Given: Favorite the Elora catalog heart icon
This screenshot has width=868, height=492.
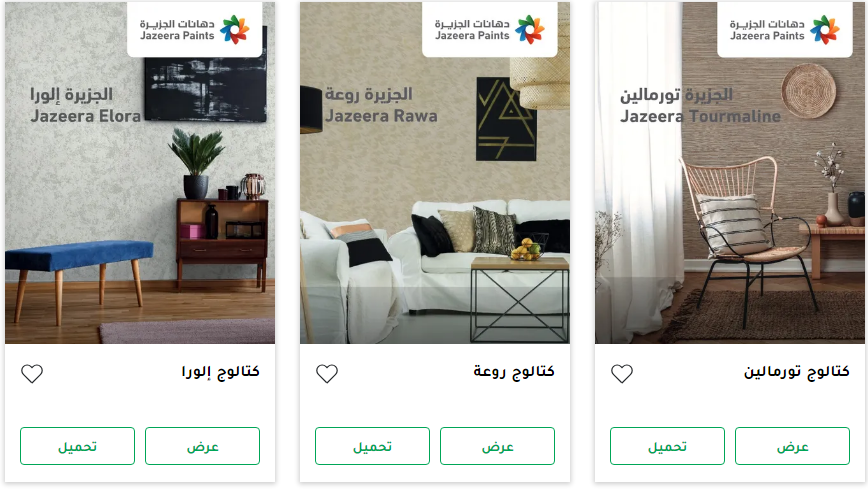Looking at the screenshot, I should pos(32,374).
